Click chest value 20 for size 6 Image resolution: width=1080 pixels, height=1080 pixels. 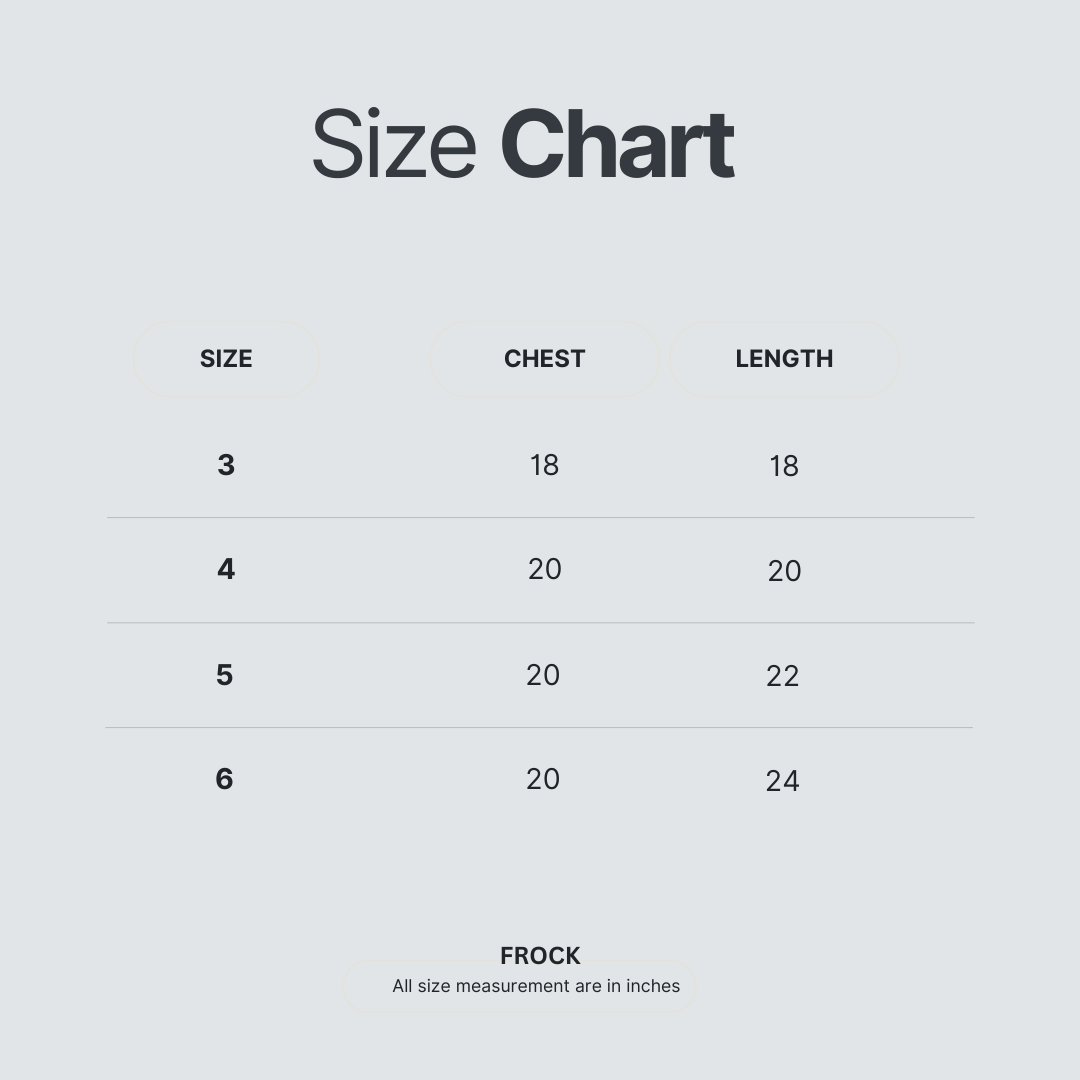[543, 779]
